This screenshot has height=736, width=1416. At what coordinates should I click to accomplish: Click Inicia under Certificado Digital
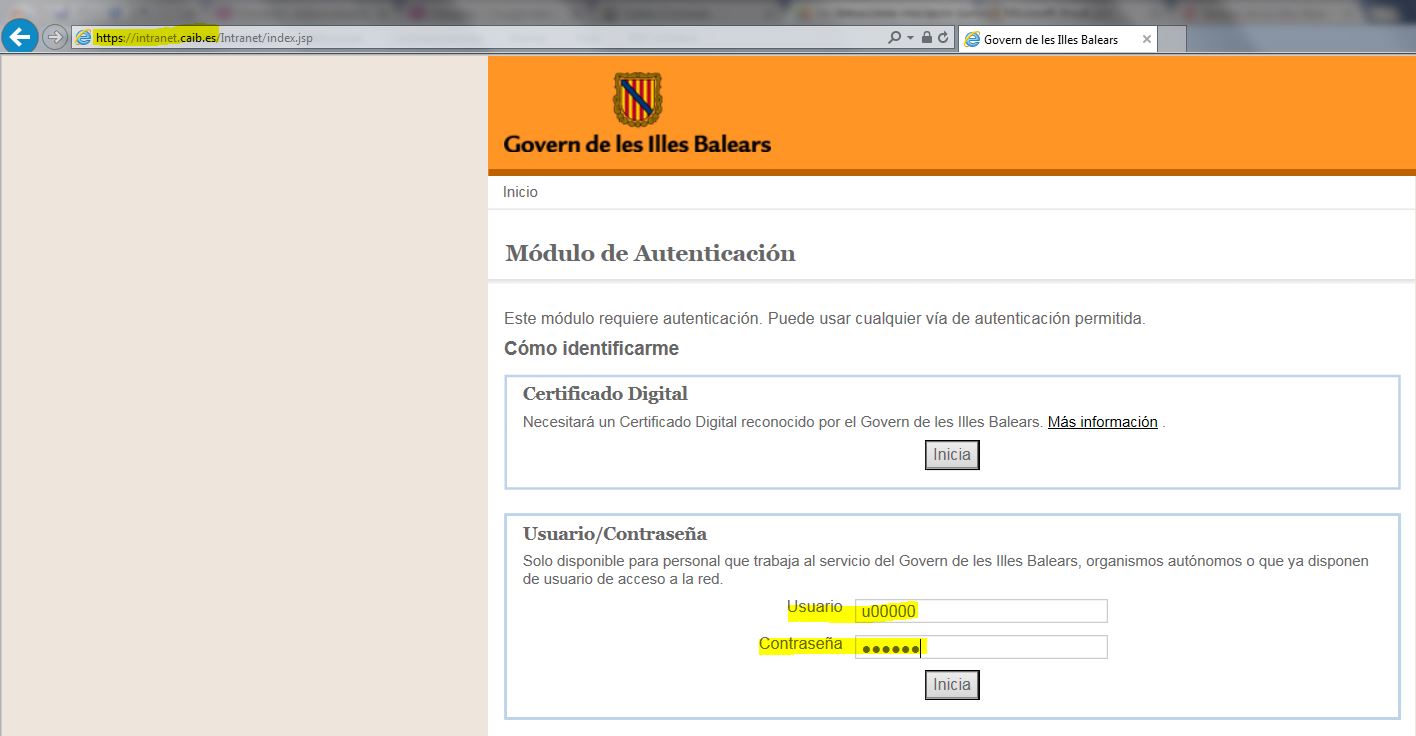tap(952, 455)
